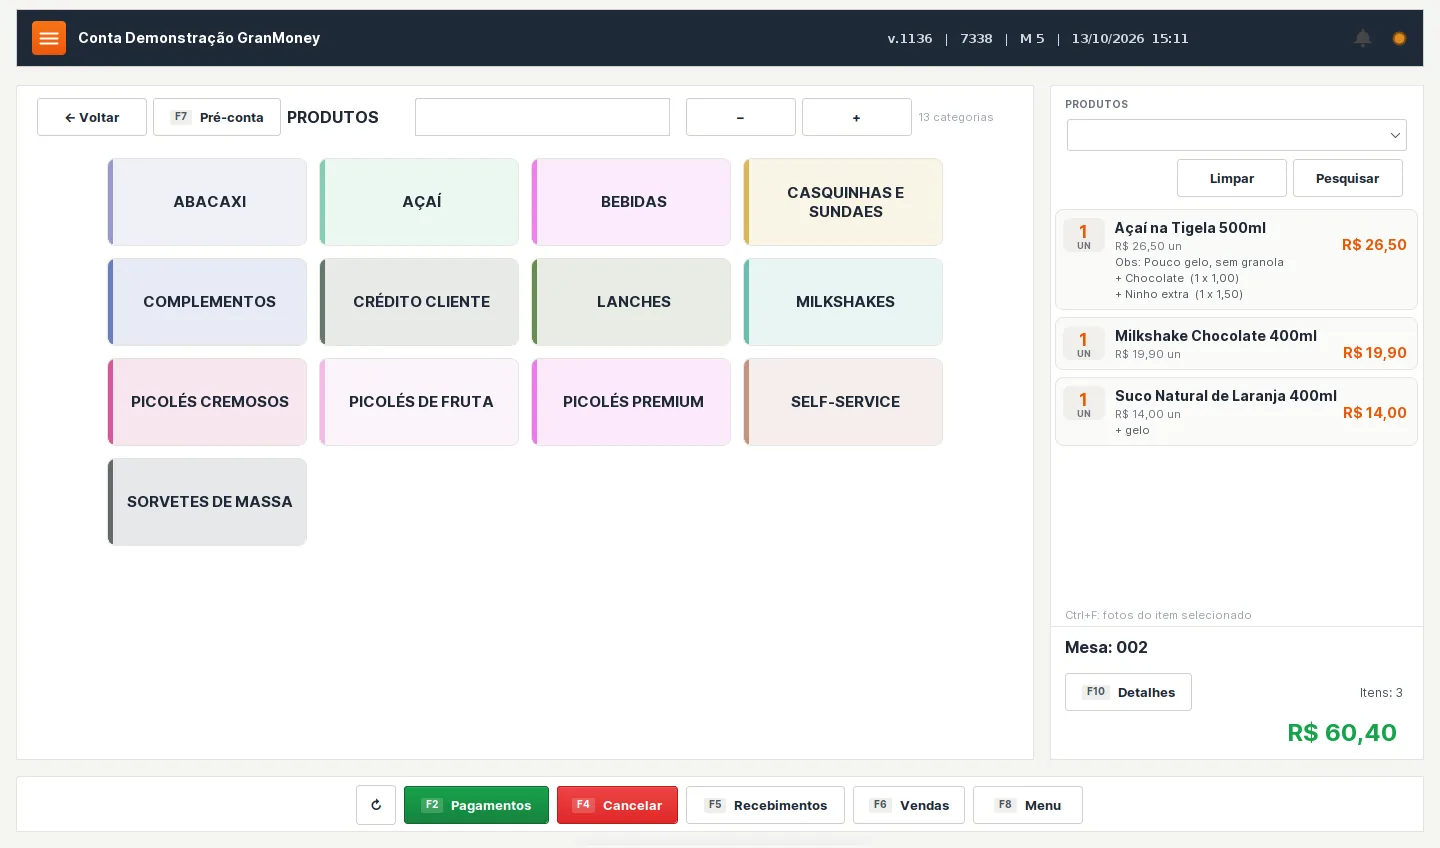
Task: Open PICOLÉS PREMIUM category
Action: pyautogui.click(x=631, y=402)
